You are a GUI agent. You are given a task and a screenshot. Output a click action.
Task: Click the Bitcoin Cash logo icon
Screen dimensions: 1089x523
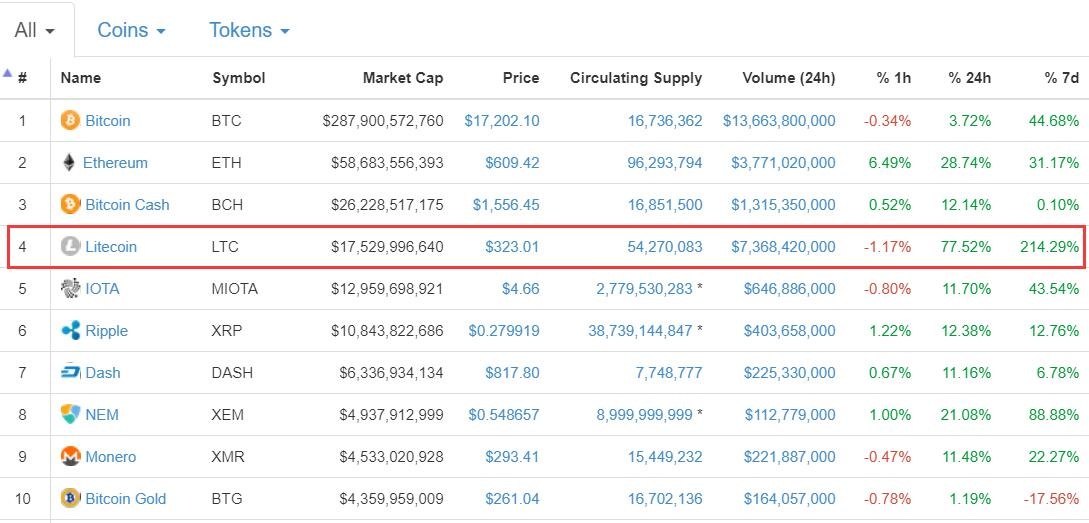[70, 205]
